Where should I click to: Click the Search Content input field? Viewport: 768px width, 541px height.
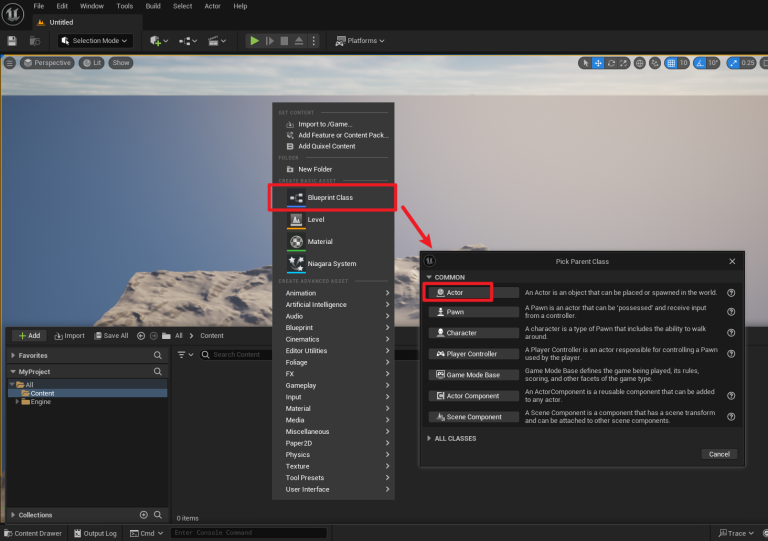click(x=237, y=354)
